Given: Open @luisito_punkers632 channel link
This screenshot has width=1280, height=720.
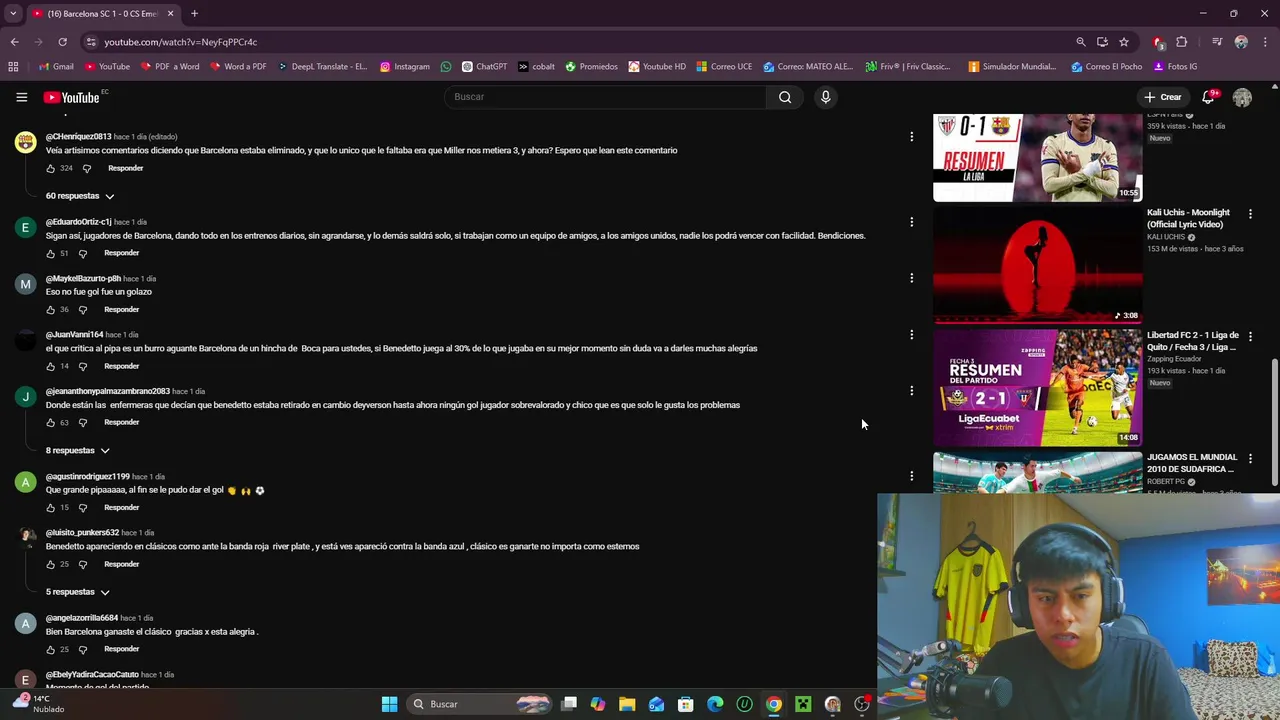Looking at the screenshot, I should click(x=82, y=533).
